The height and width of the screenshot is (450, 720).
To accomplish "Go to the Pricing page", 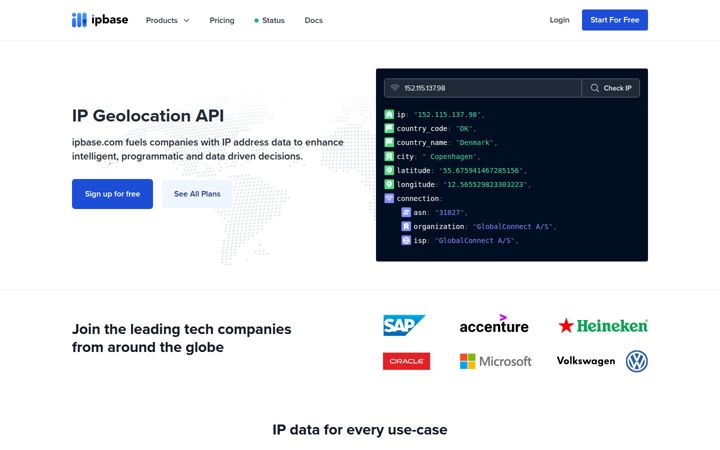I will (222, 20).
